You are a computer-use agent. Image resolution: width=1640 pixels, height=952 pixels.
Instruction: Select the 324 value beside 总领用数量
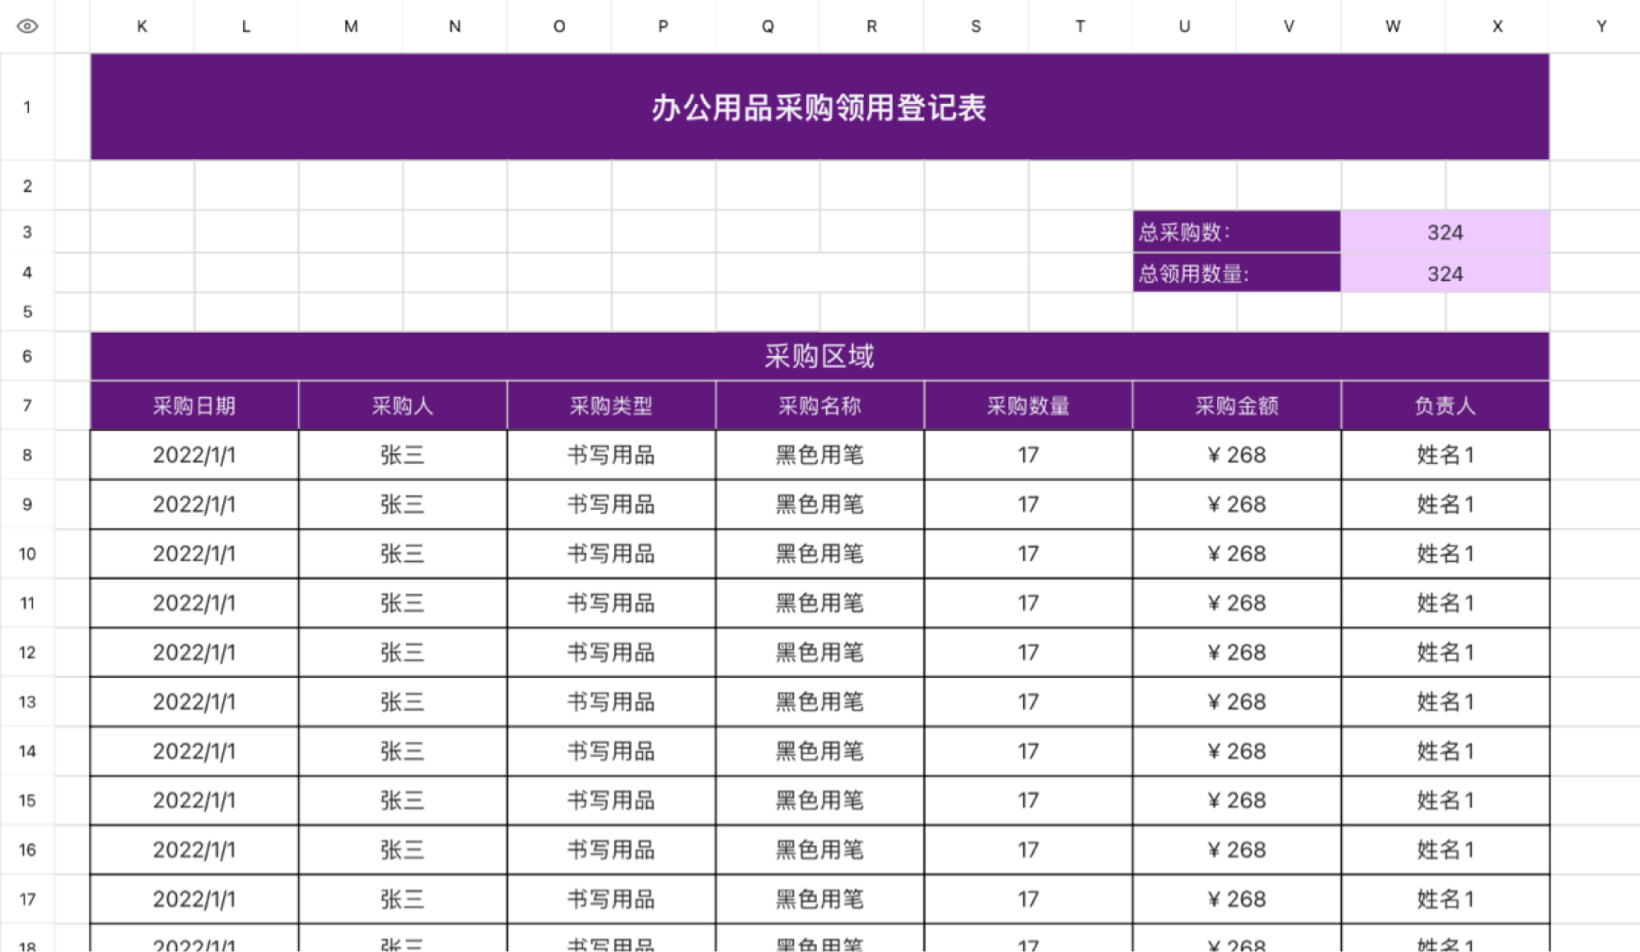coord(1445,273)
